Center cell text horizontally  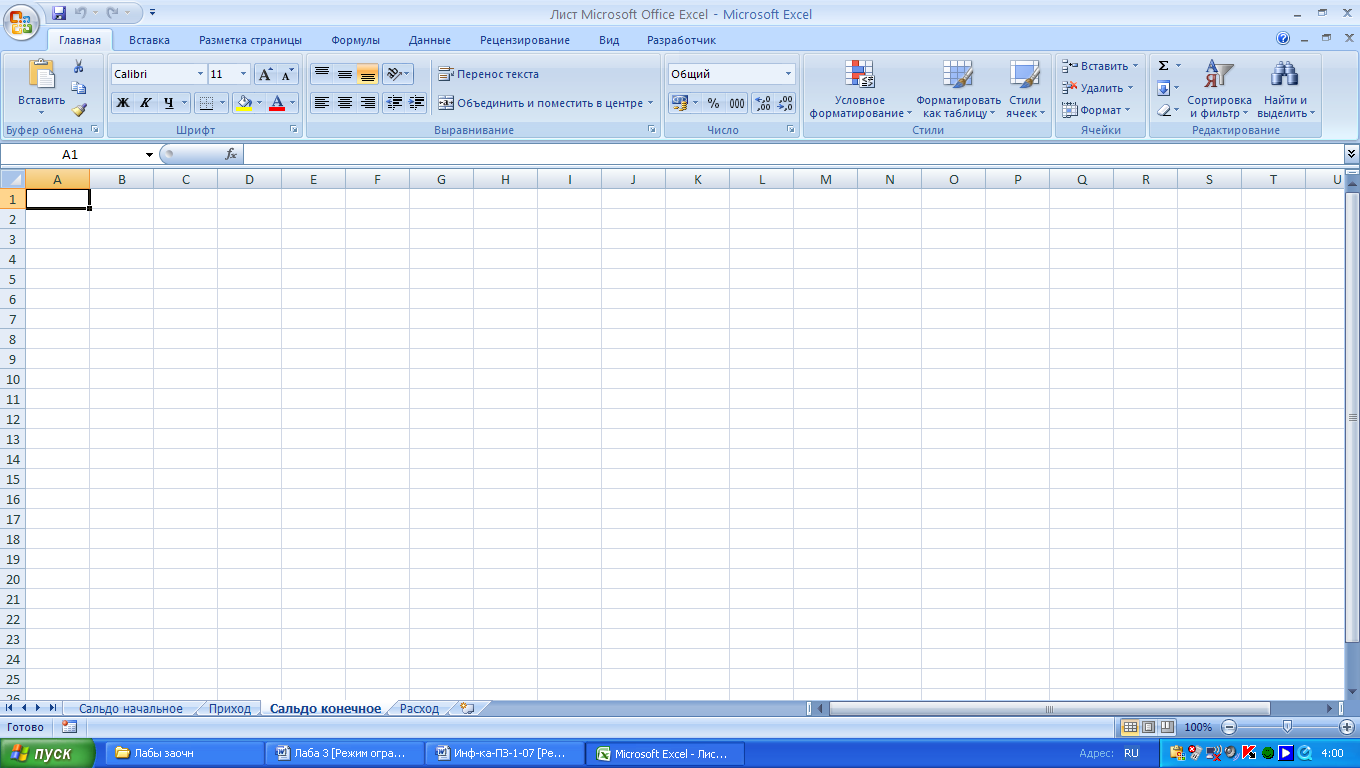pos(345,102)
